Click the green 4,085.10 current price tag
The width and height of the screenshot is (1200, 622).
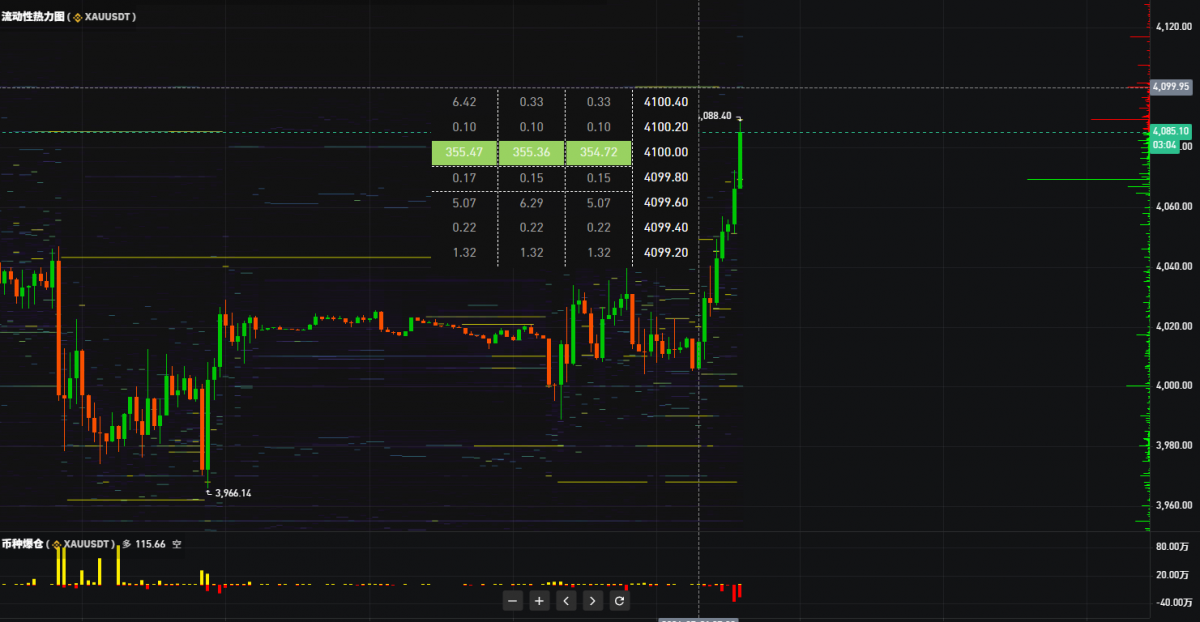coord(1169,131)
